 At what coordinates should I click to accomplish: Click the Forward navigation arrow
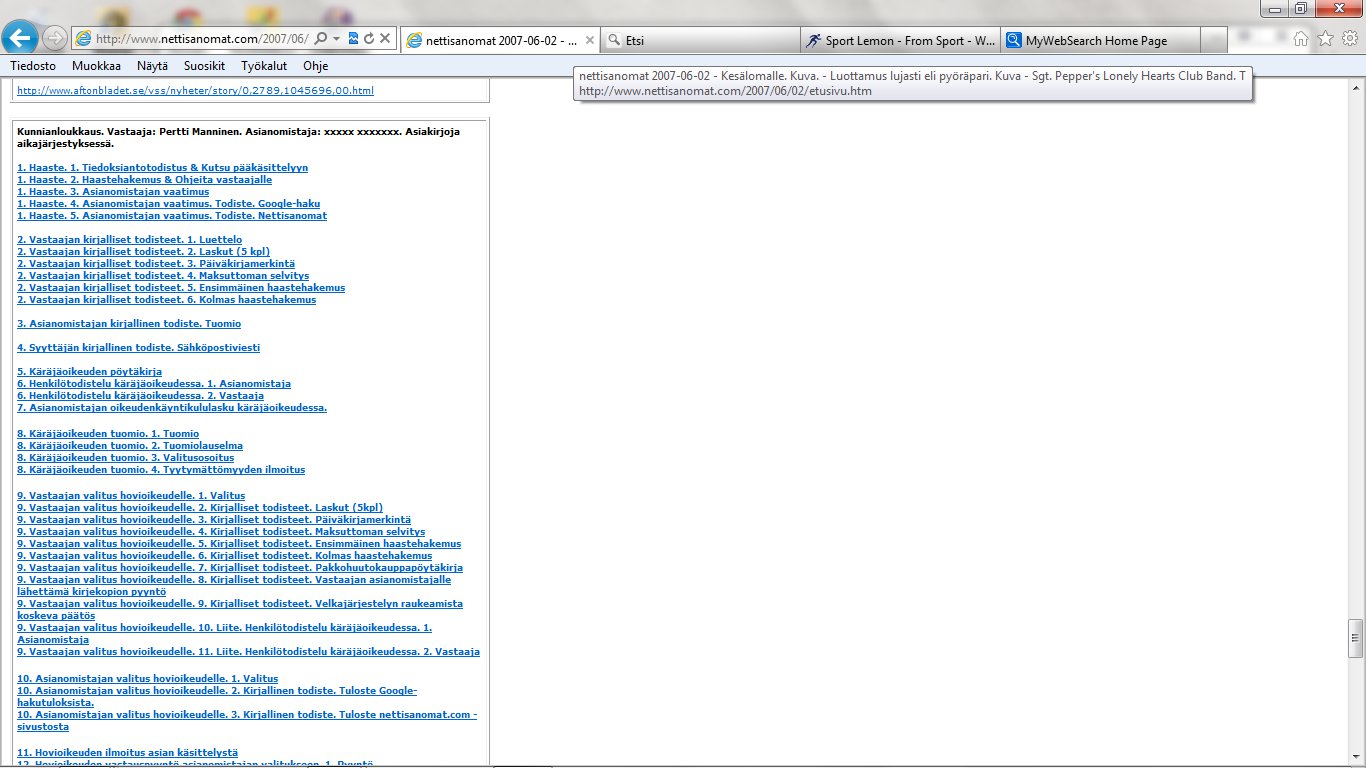pyautogui.click(x=55, y=38)
